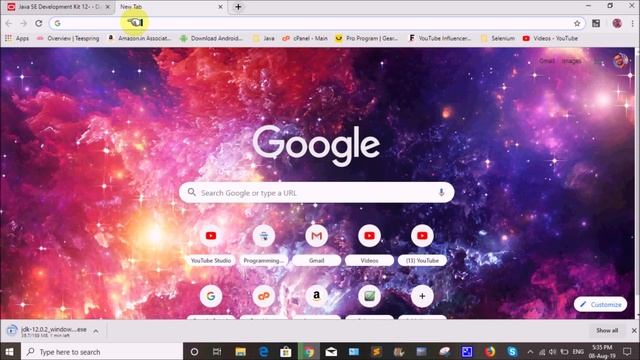Open the Apps bookmarks shortcut
640x360 pixels.
coord(17,38)
